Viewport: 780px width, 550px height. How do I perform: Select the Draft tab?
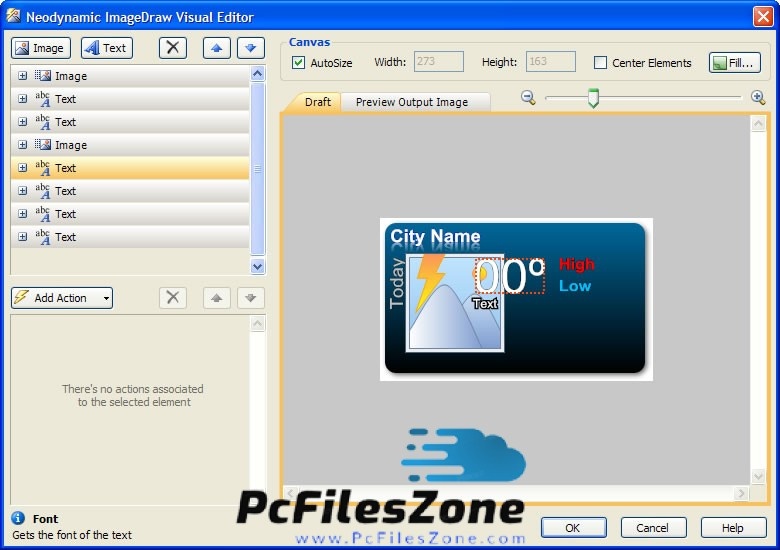[318, 102]
